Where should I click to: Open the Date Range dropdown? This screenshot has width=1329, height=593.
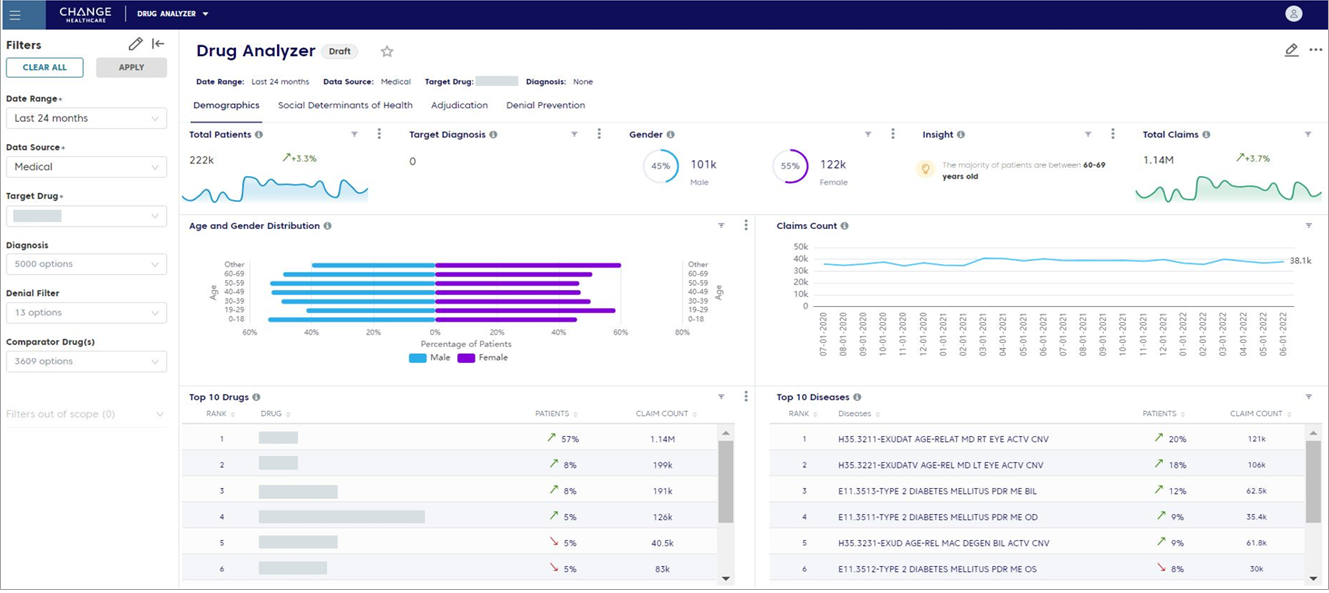[x=86, y=118]
